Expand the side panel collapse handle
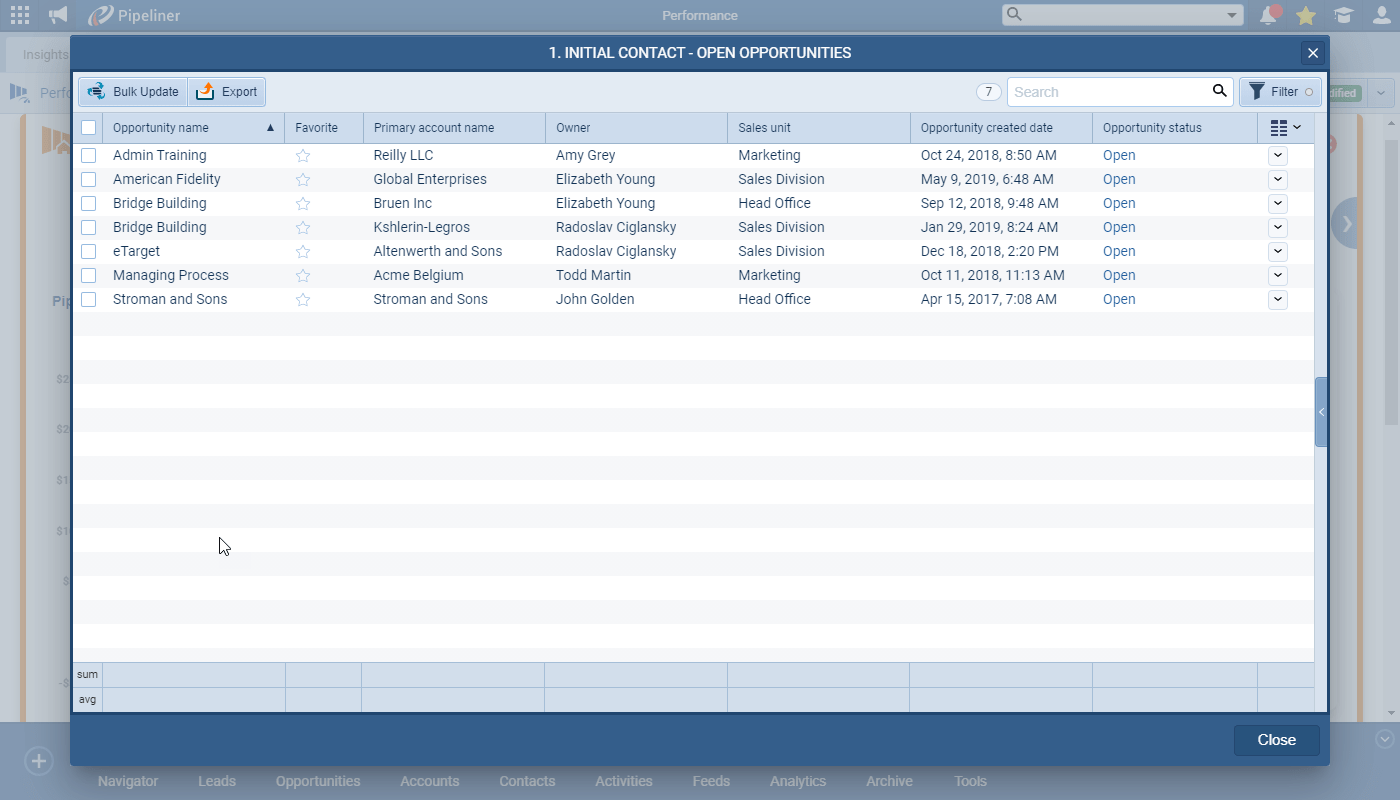Image resolution: width=1400 pixels, height=800 pixels. (x=1321, y=412)
